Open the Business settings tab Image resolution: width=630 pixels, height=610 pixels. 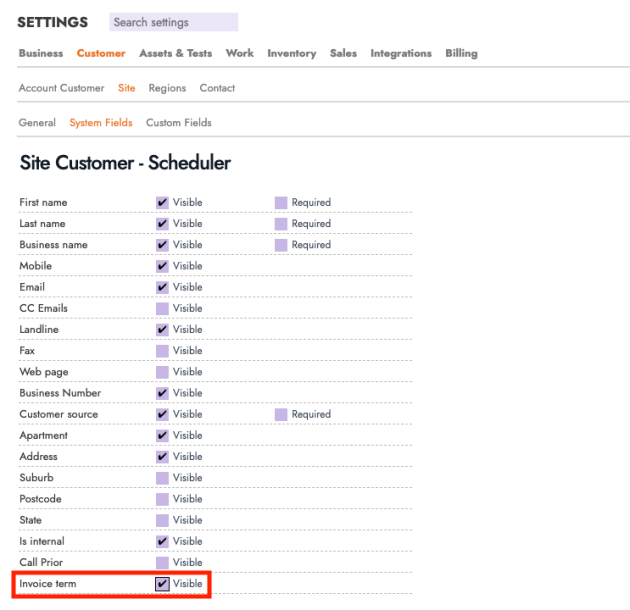coord(40,54)
